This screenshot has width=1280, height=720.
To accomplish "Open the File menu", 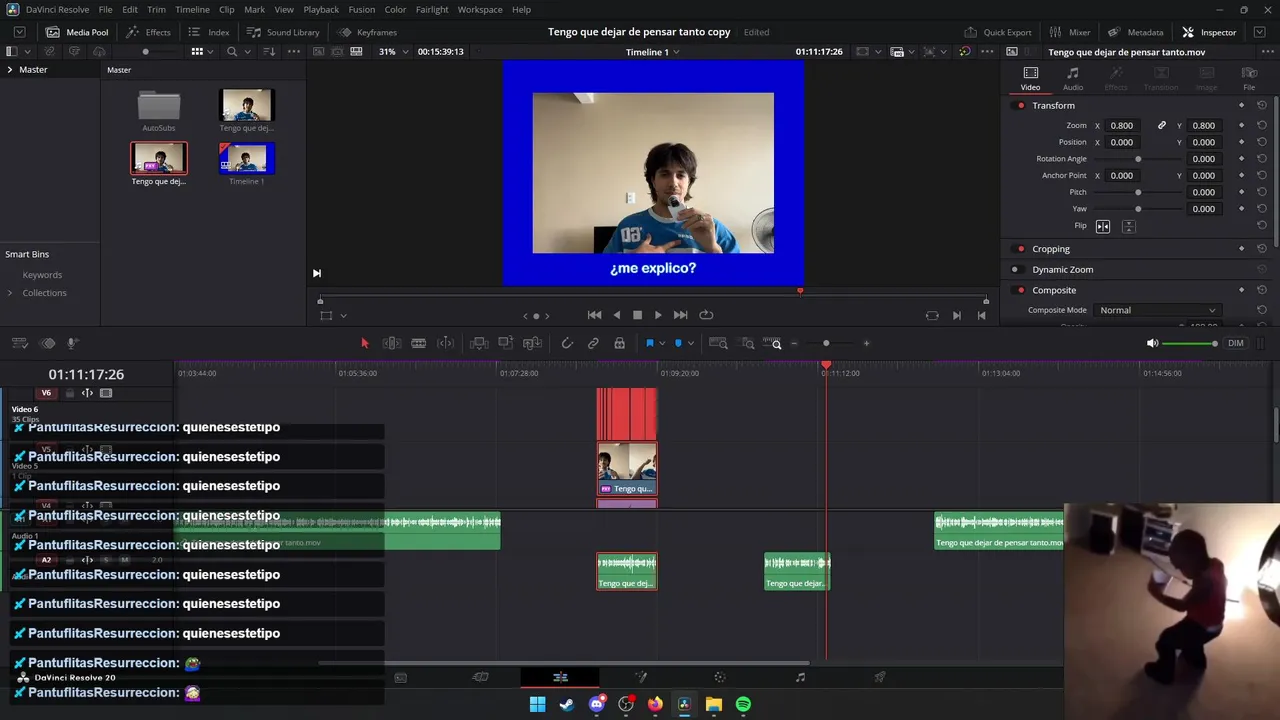I will 105,9.
